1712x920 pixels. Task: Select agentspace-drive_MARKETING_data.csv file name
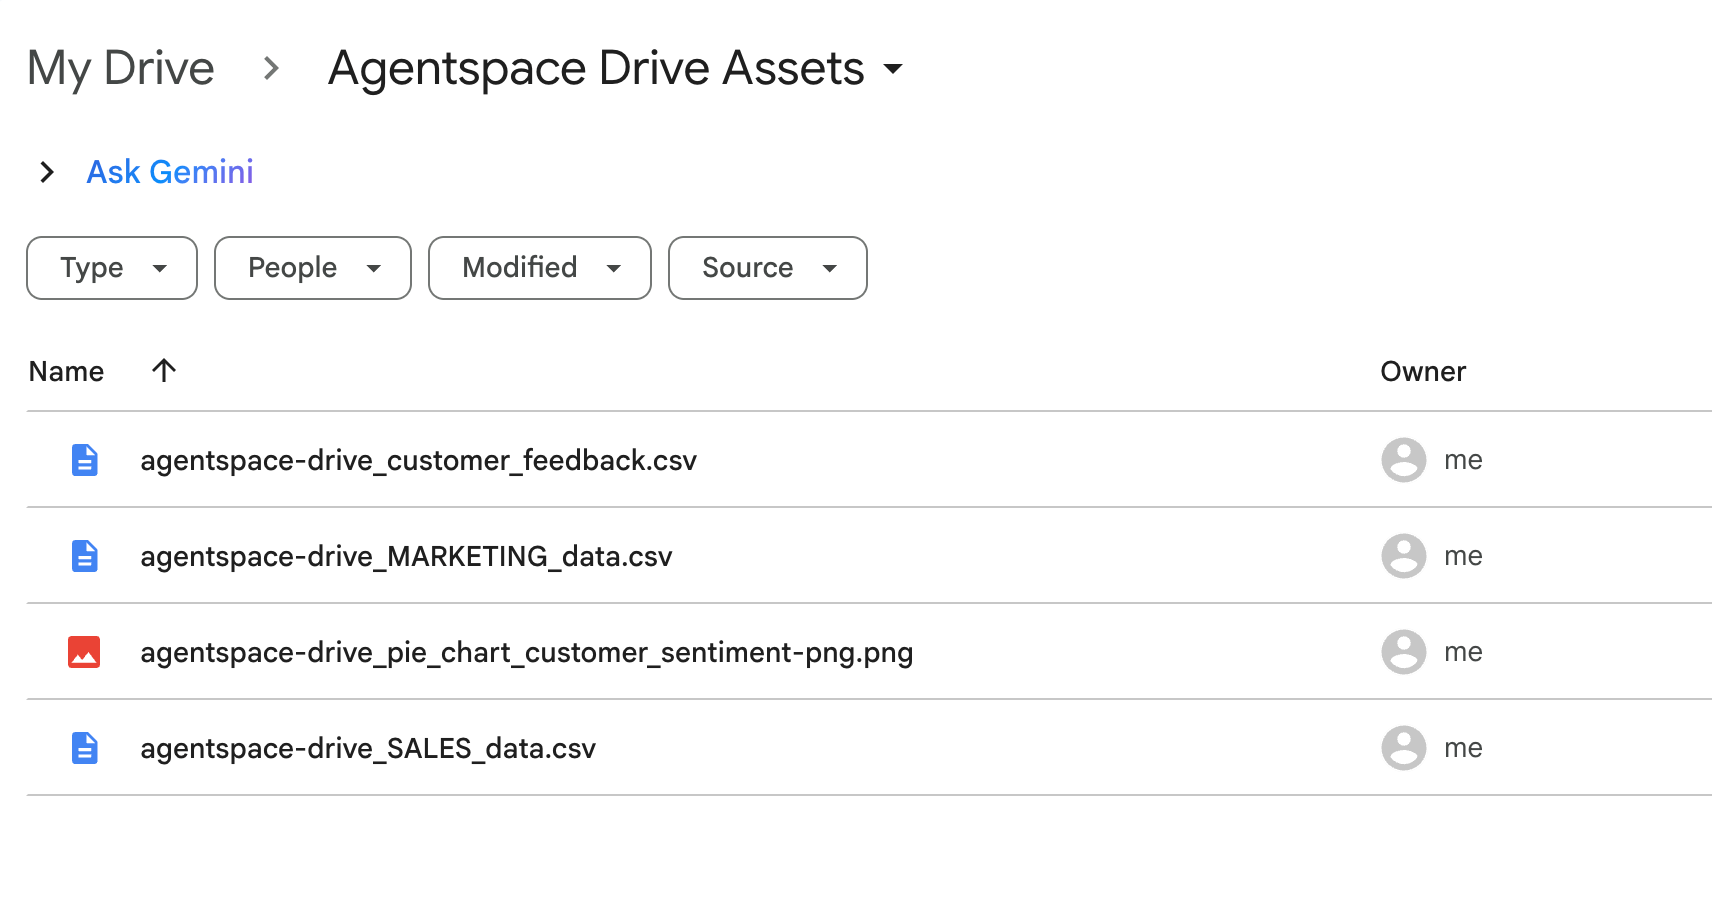coord(406,556)
